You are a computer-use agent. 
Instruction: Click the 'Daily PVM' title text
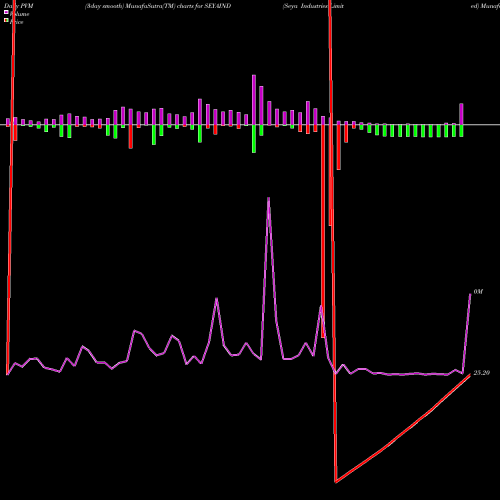tap(19, 6)
